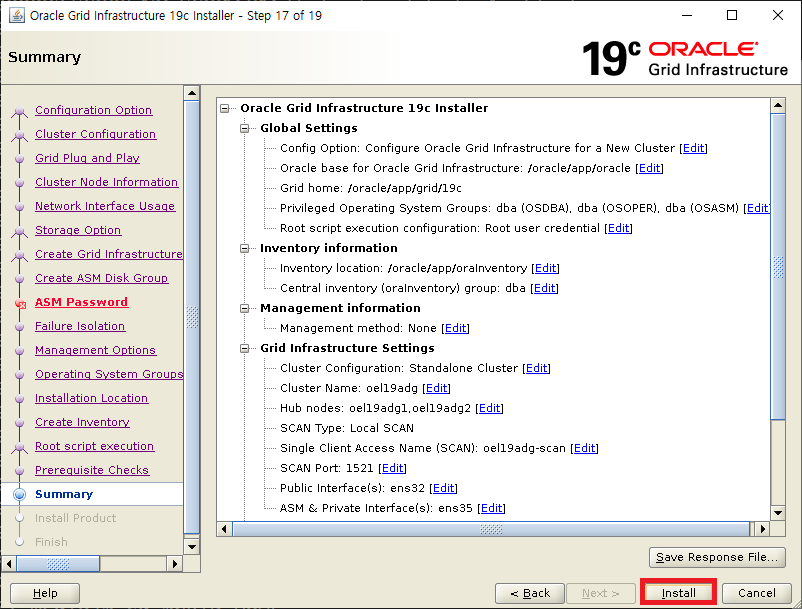Click the step list scroll-down arrow
The image size is (802, 609).
point(192,547)
